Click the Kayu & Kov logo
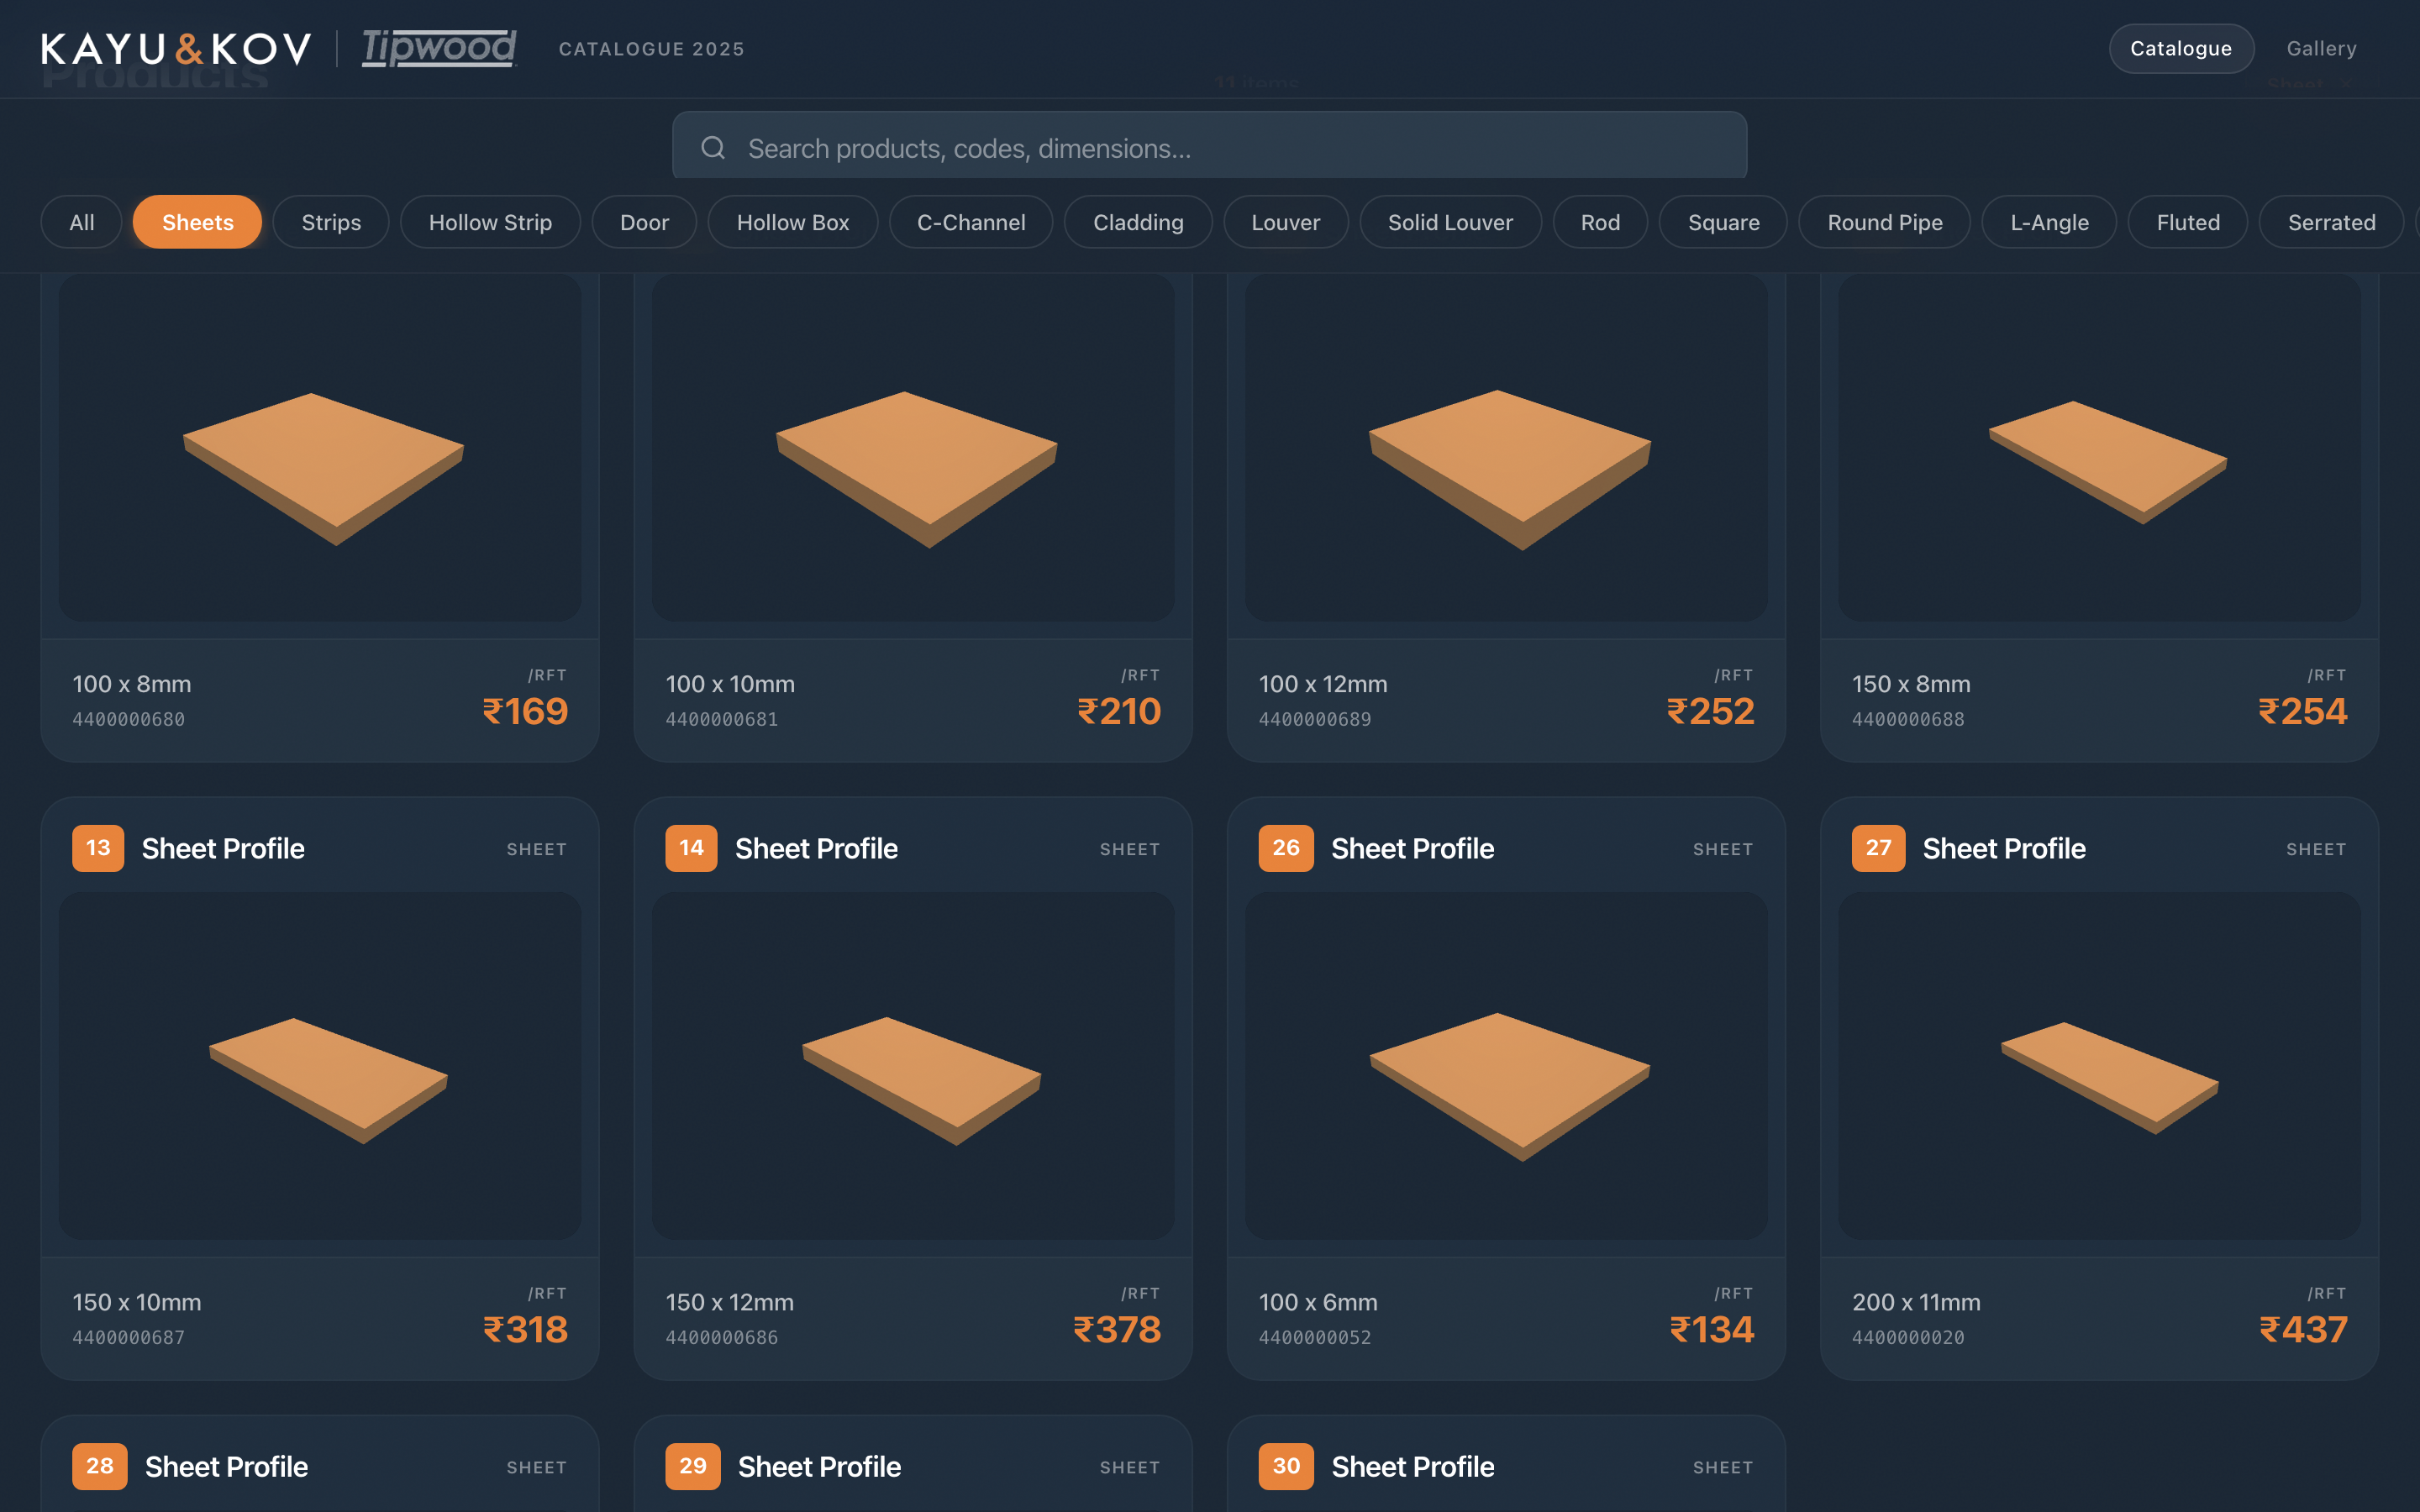 point(176,48)
